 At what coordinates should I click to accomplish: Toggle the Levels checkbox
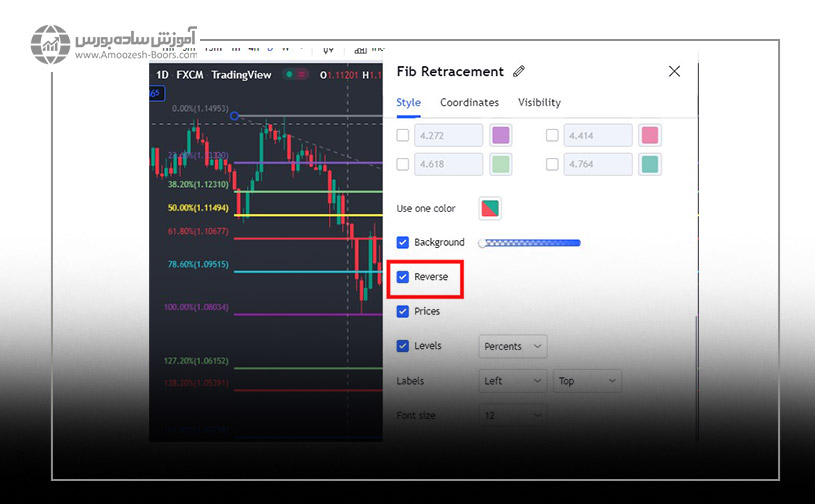(403, 346)
